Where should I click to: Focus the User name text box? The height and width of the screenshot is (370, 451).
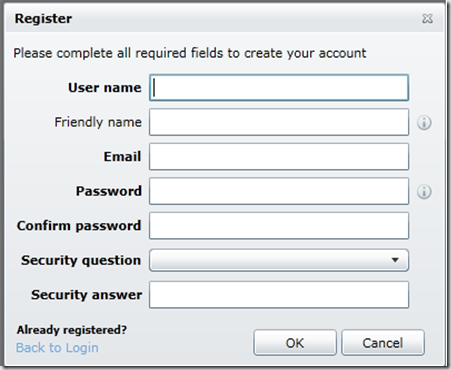279,88
